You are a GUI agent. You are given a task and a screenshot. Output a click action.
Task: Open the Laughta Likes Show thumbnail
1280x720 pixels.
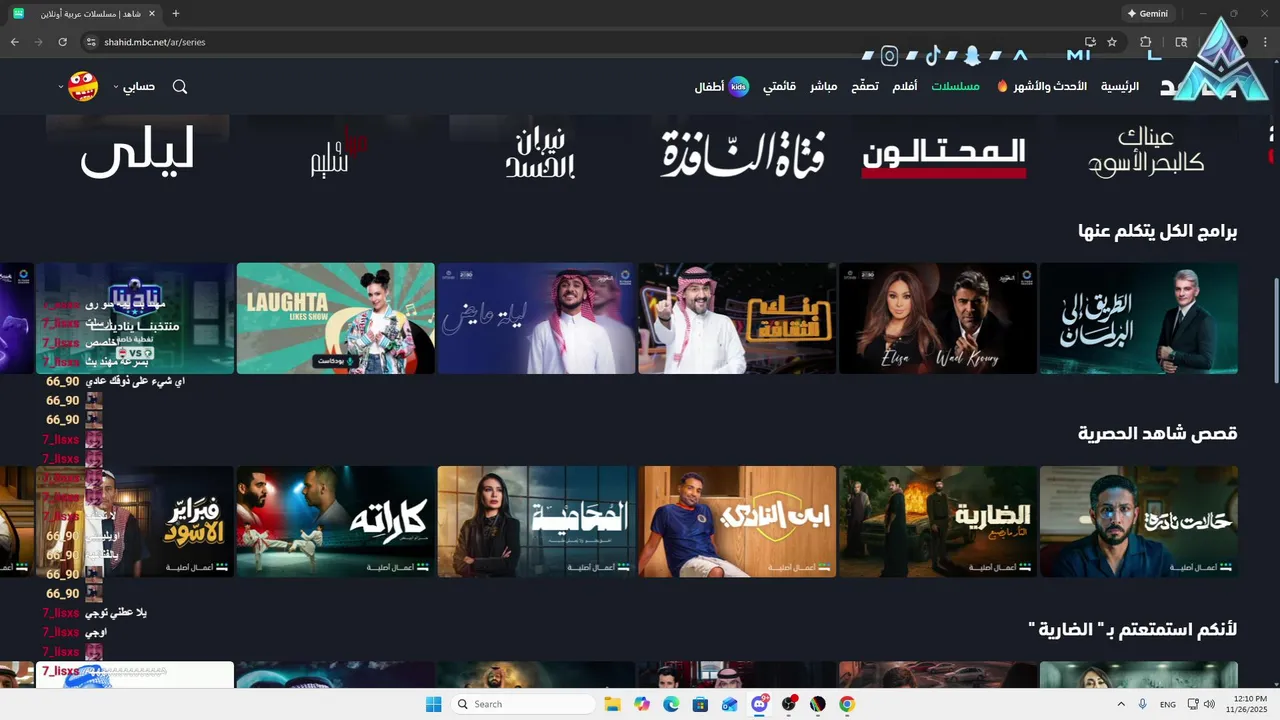click(336, 318)
